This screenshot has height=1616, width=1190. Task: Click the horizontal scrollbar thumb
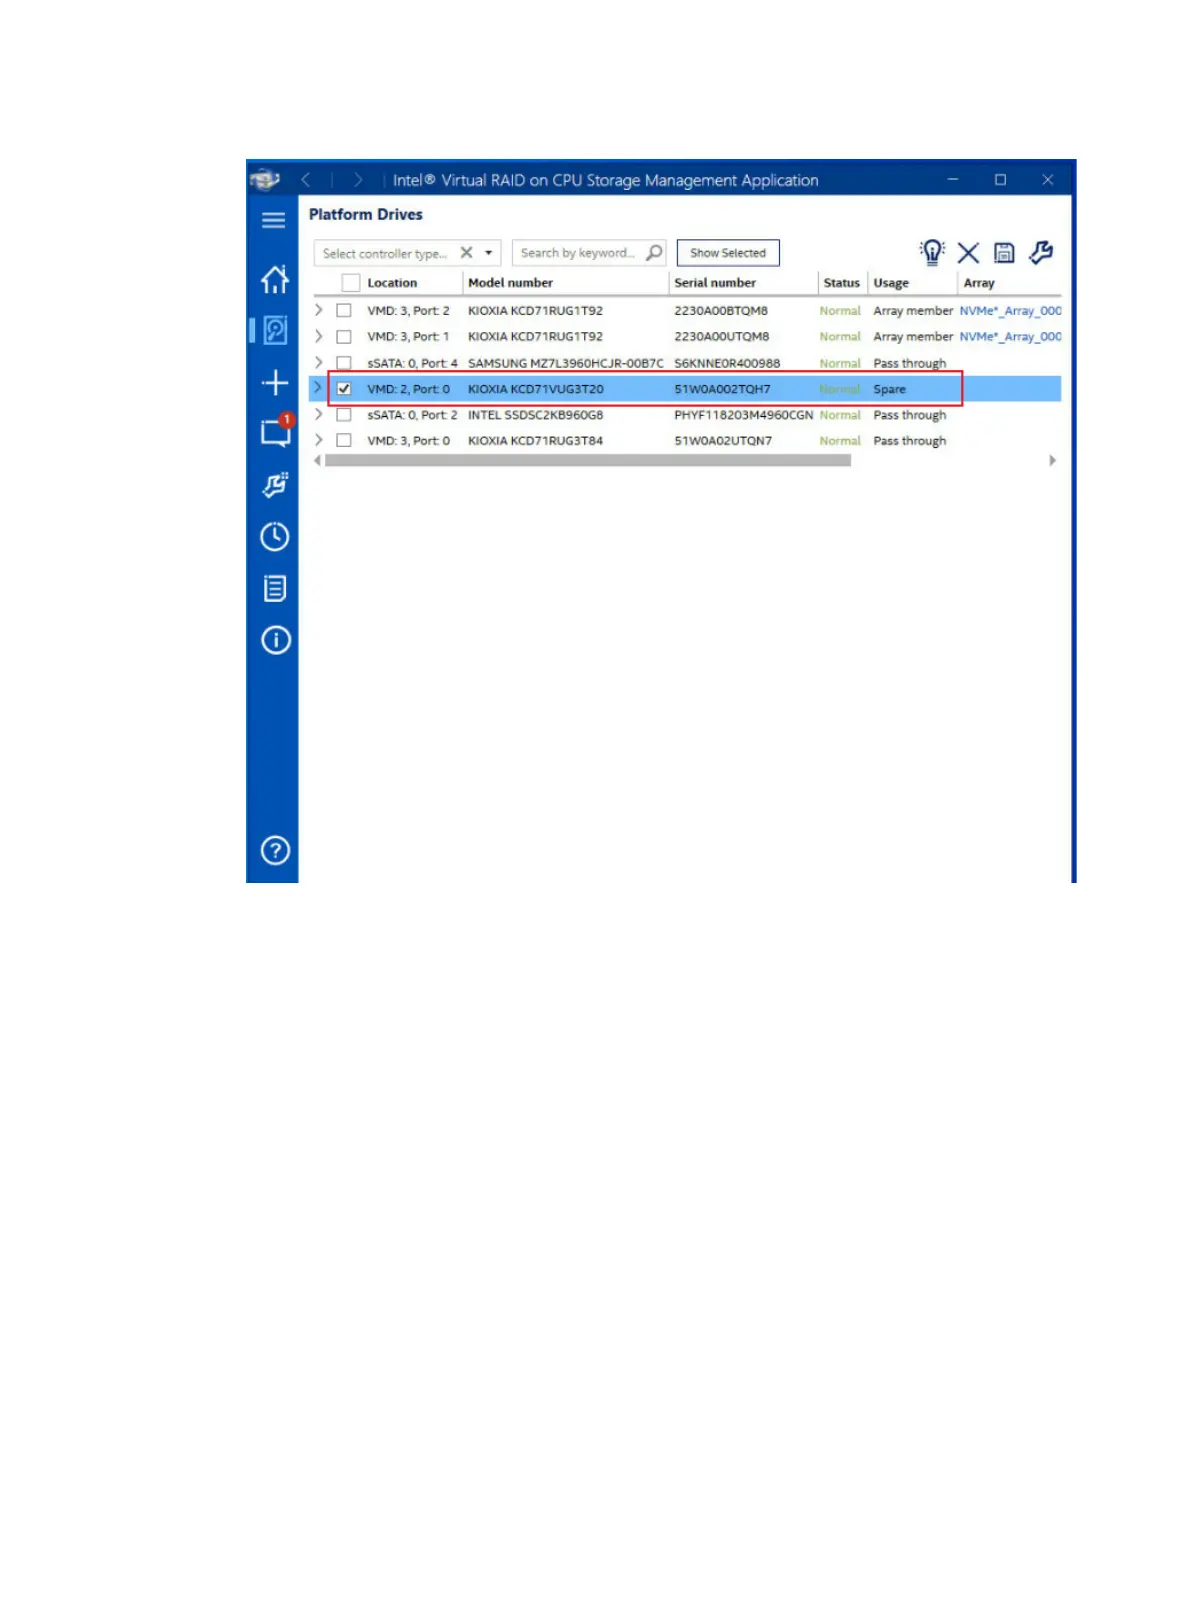[x=588, y=461]
